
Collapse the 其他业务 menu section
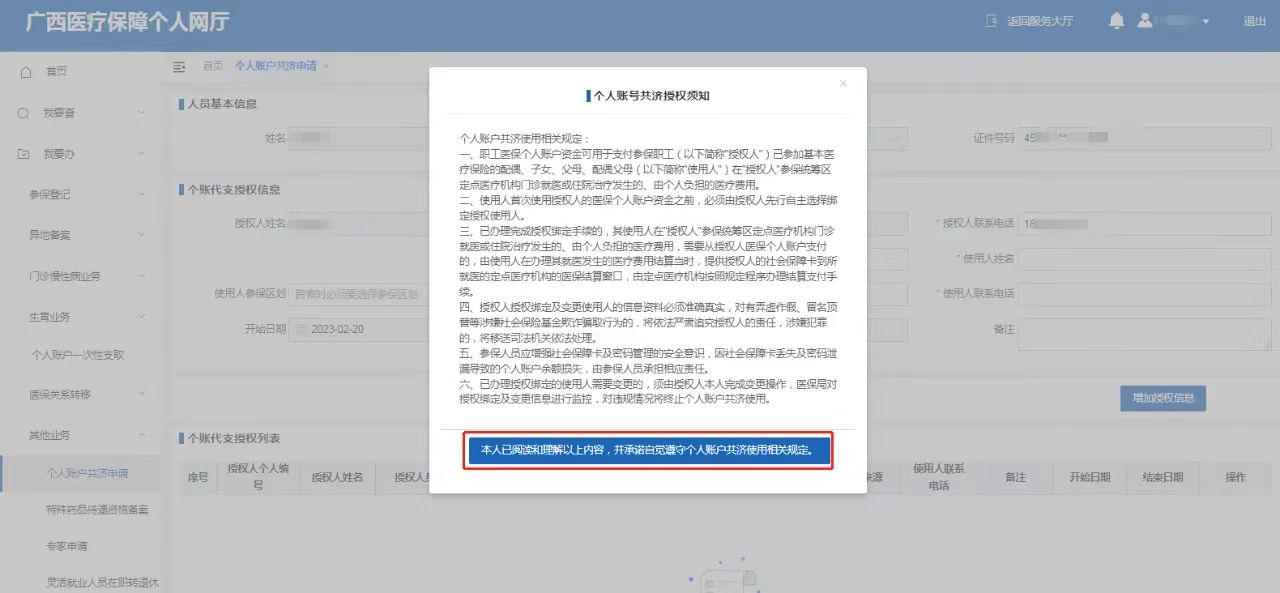pos(141,435)
